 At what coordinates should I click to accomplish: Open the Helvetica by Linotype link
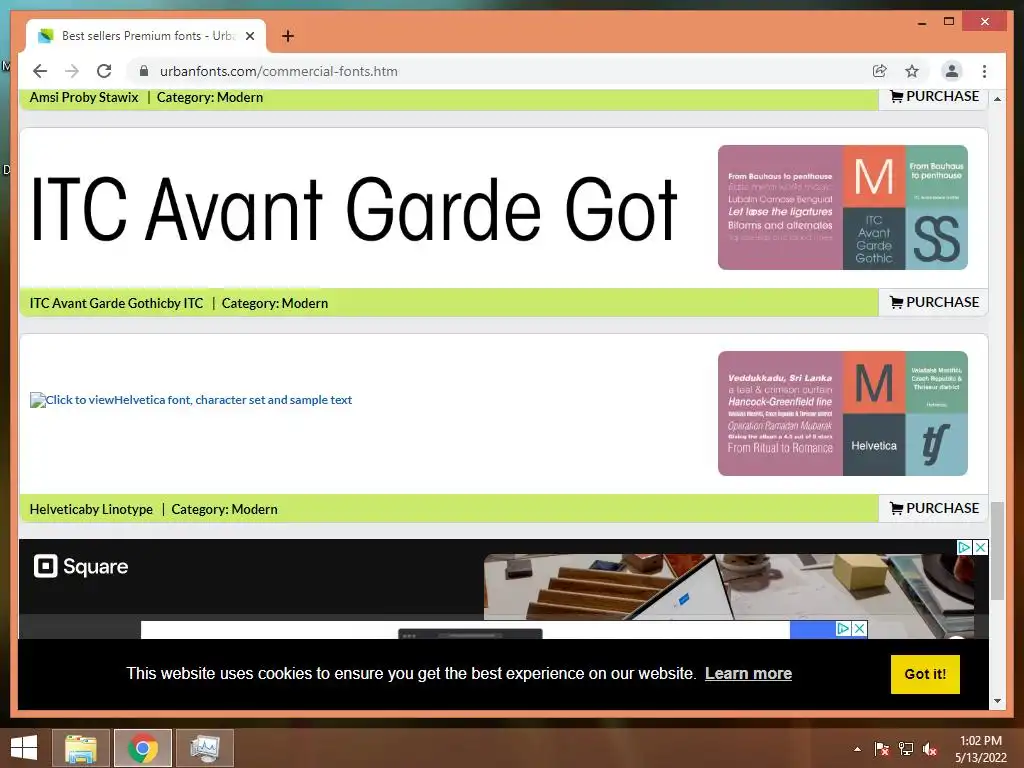pos(91,509)
